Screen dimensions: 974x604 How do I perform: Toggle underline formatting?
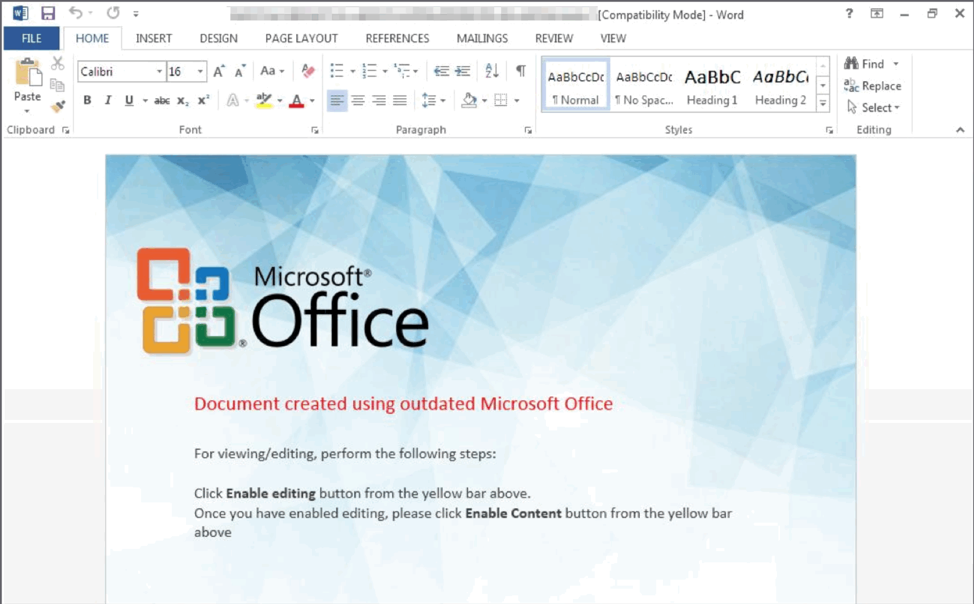[129, 100]
